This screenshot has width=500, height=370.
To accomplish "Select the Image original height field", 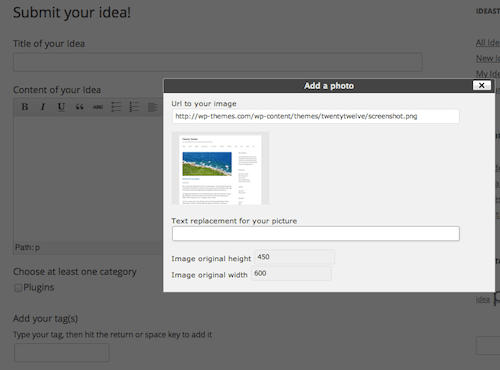I will coord(294,257).
